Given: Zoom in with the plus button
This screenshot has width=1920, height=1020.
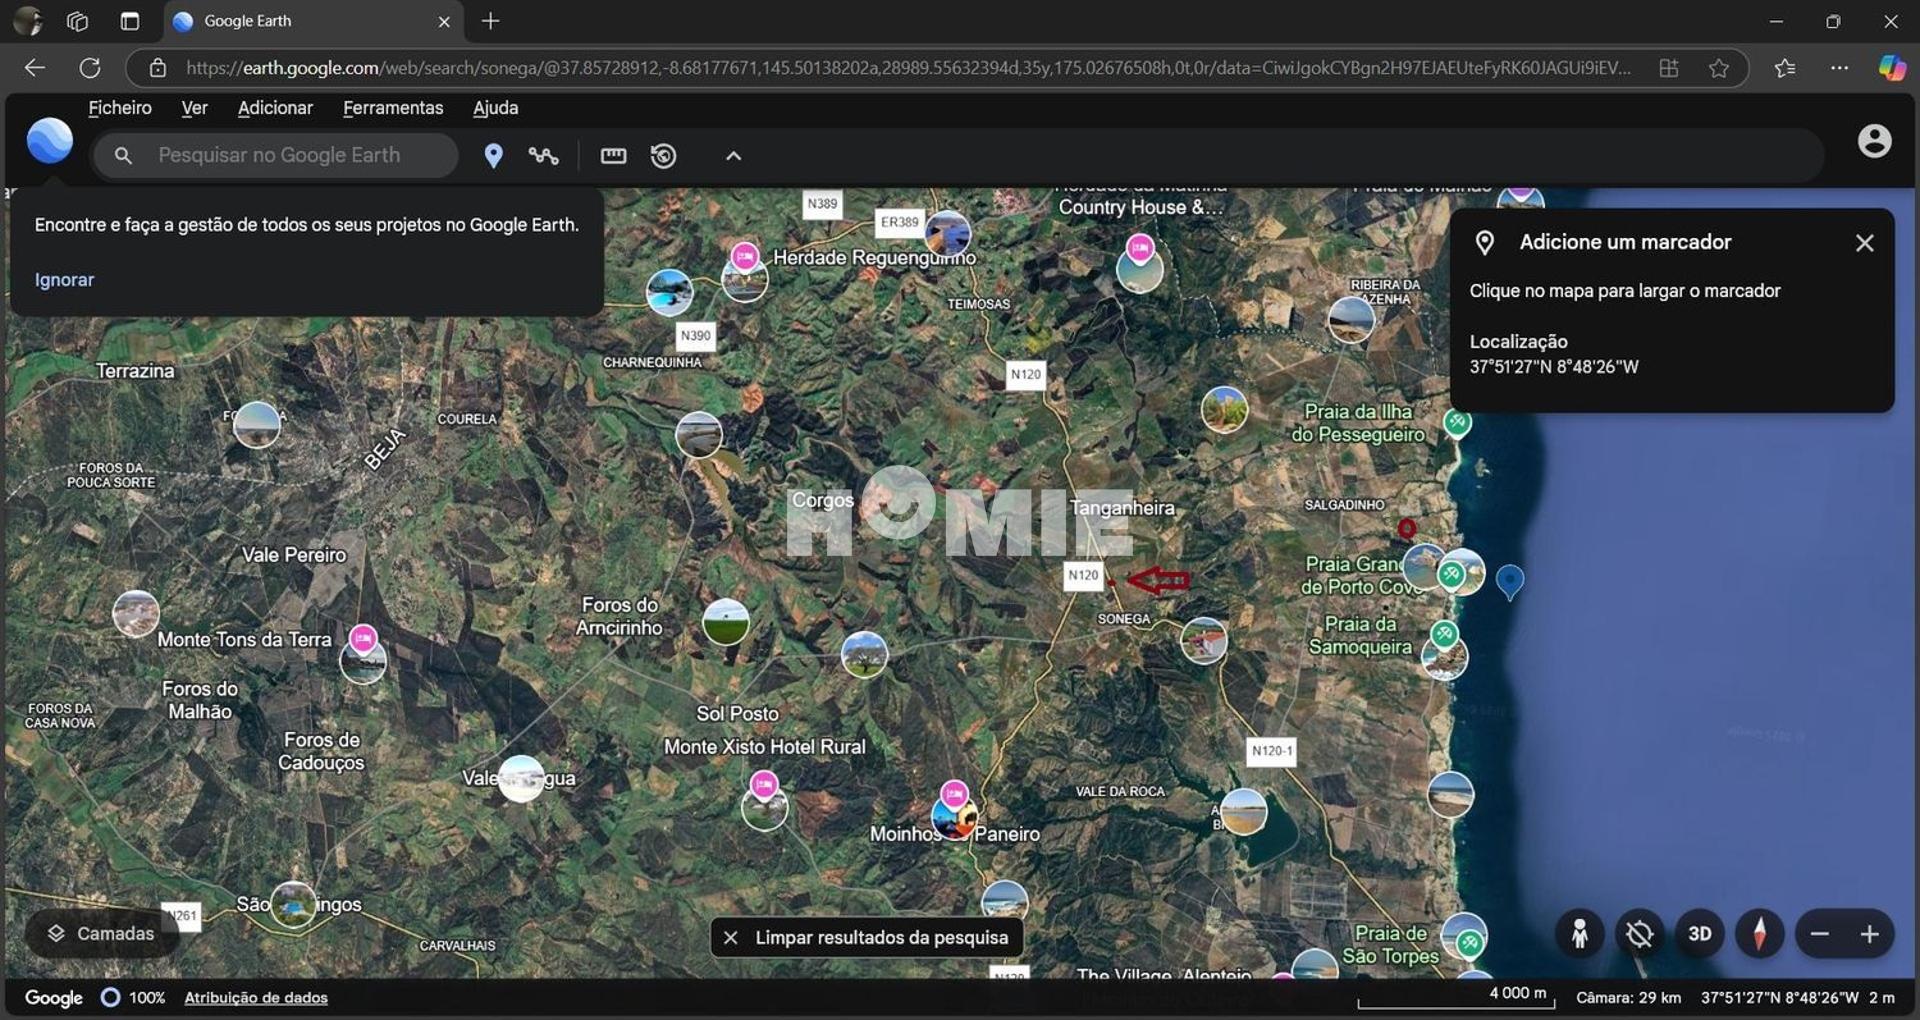Looking at the screenshot, I should (1869, 934).
